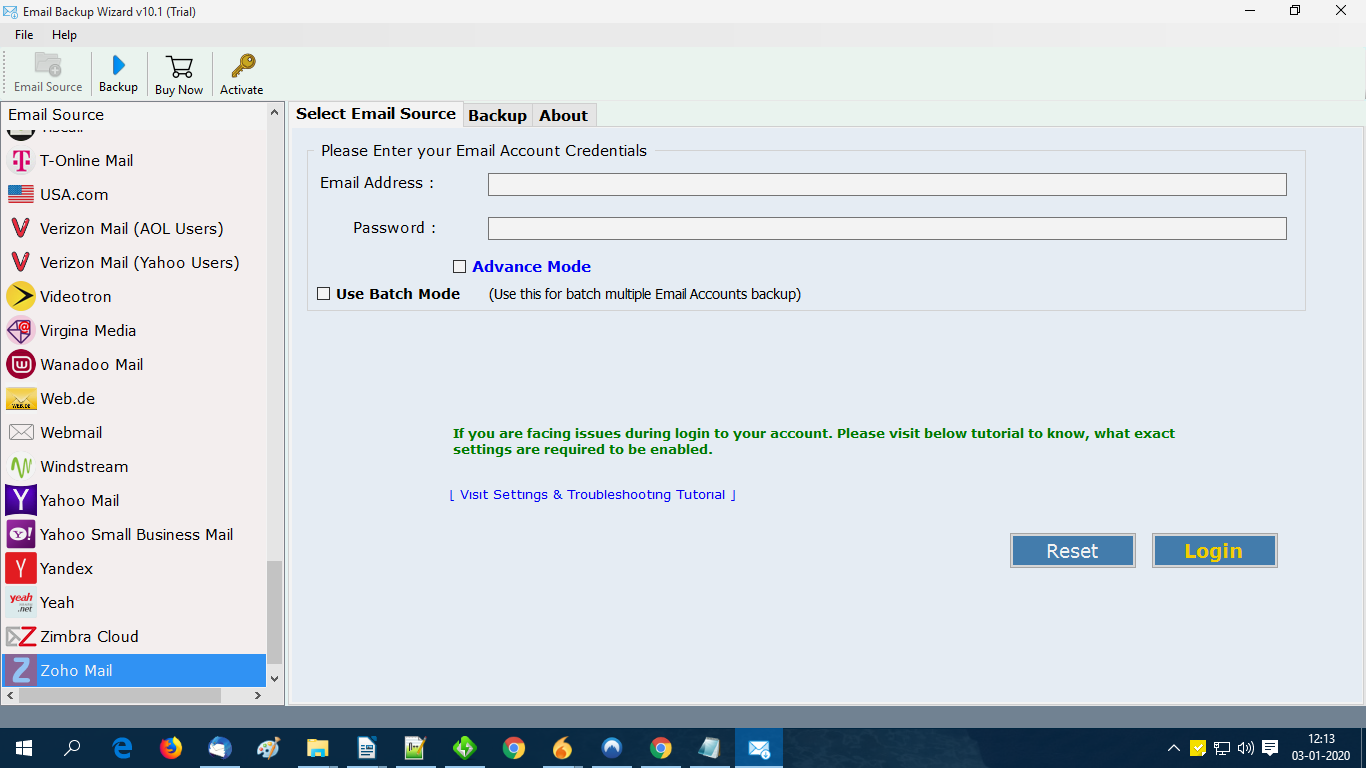Click the horizontal scrollbar thumb of source list
Viewport: 1366px width, 768px height.
click(120, 695)
